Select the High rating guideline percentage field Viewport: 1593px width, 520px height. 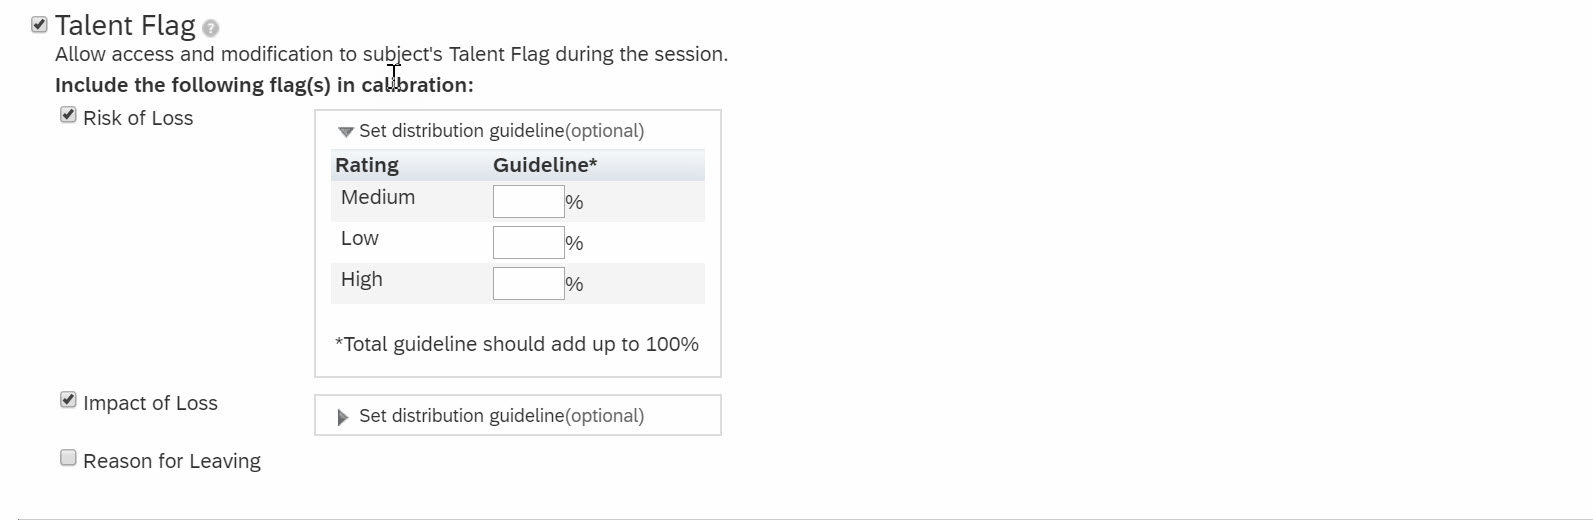coord(528,283)
